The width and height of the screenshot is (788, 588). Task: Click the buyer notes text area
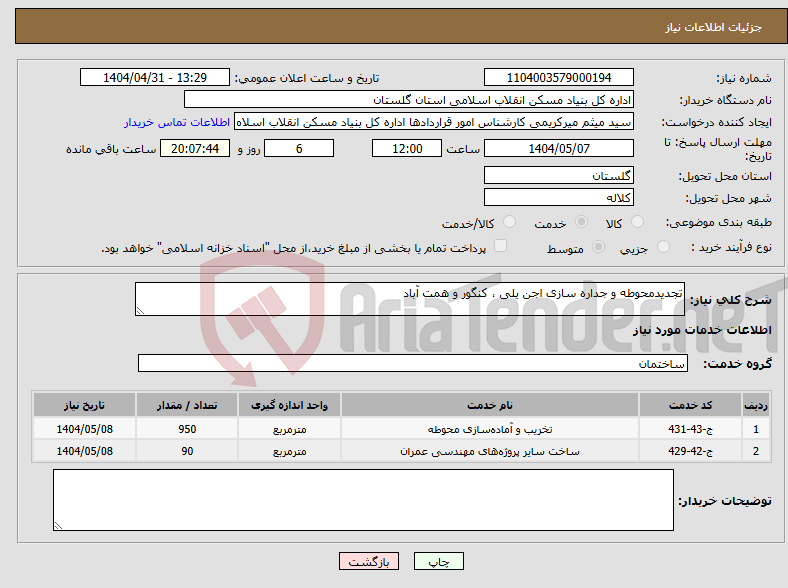click(363, 500)
